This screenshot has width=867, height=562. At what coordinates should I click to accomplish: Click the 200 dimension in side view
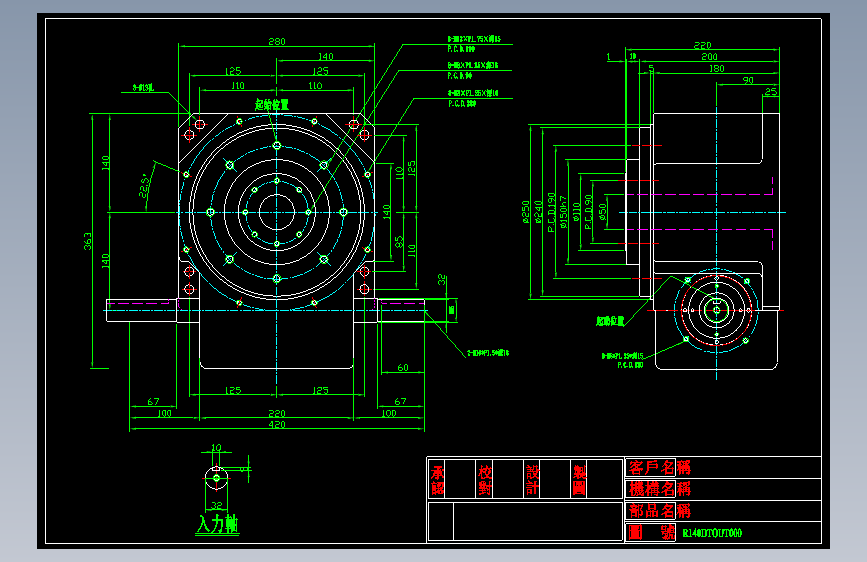pyautogui.click(x=709, y=56)
